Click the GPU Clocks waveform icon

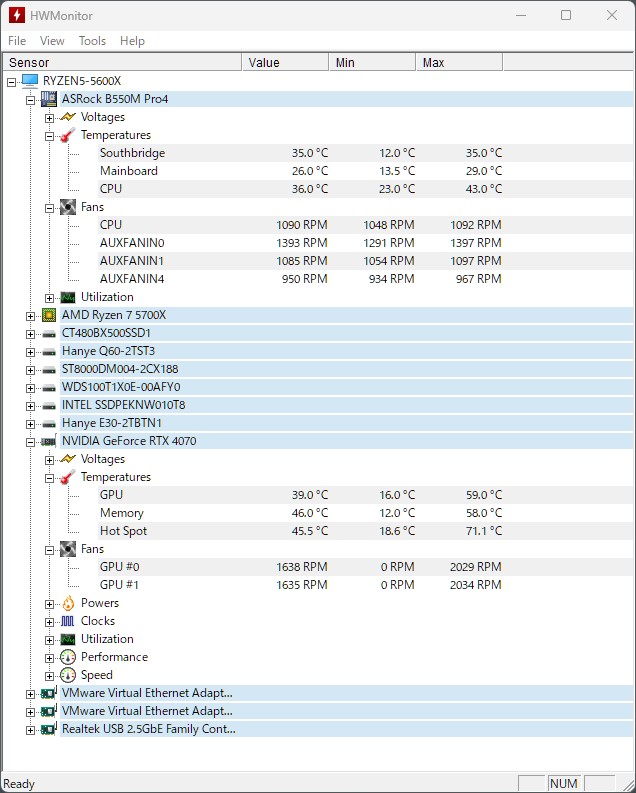pos(68,621)
